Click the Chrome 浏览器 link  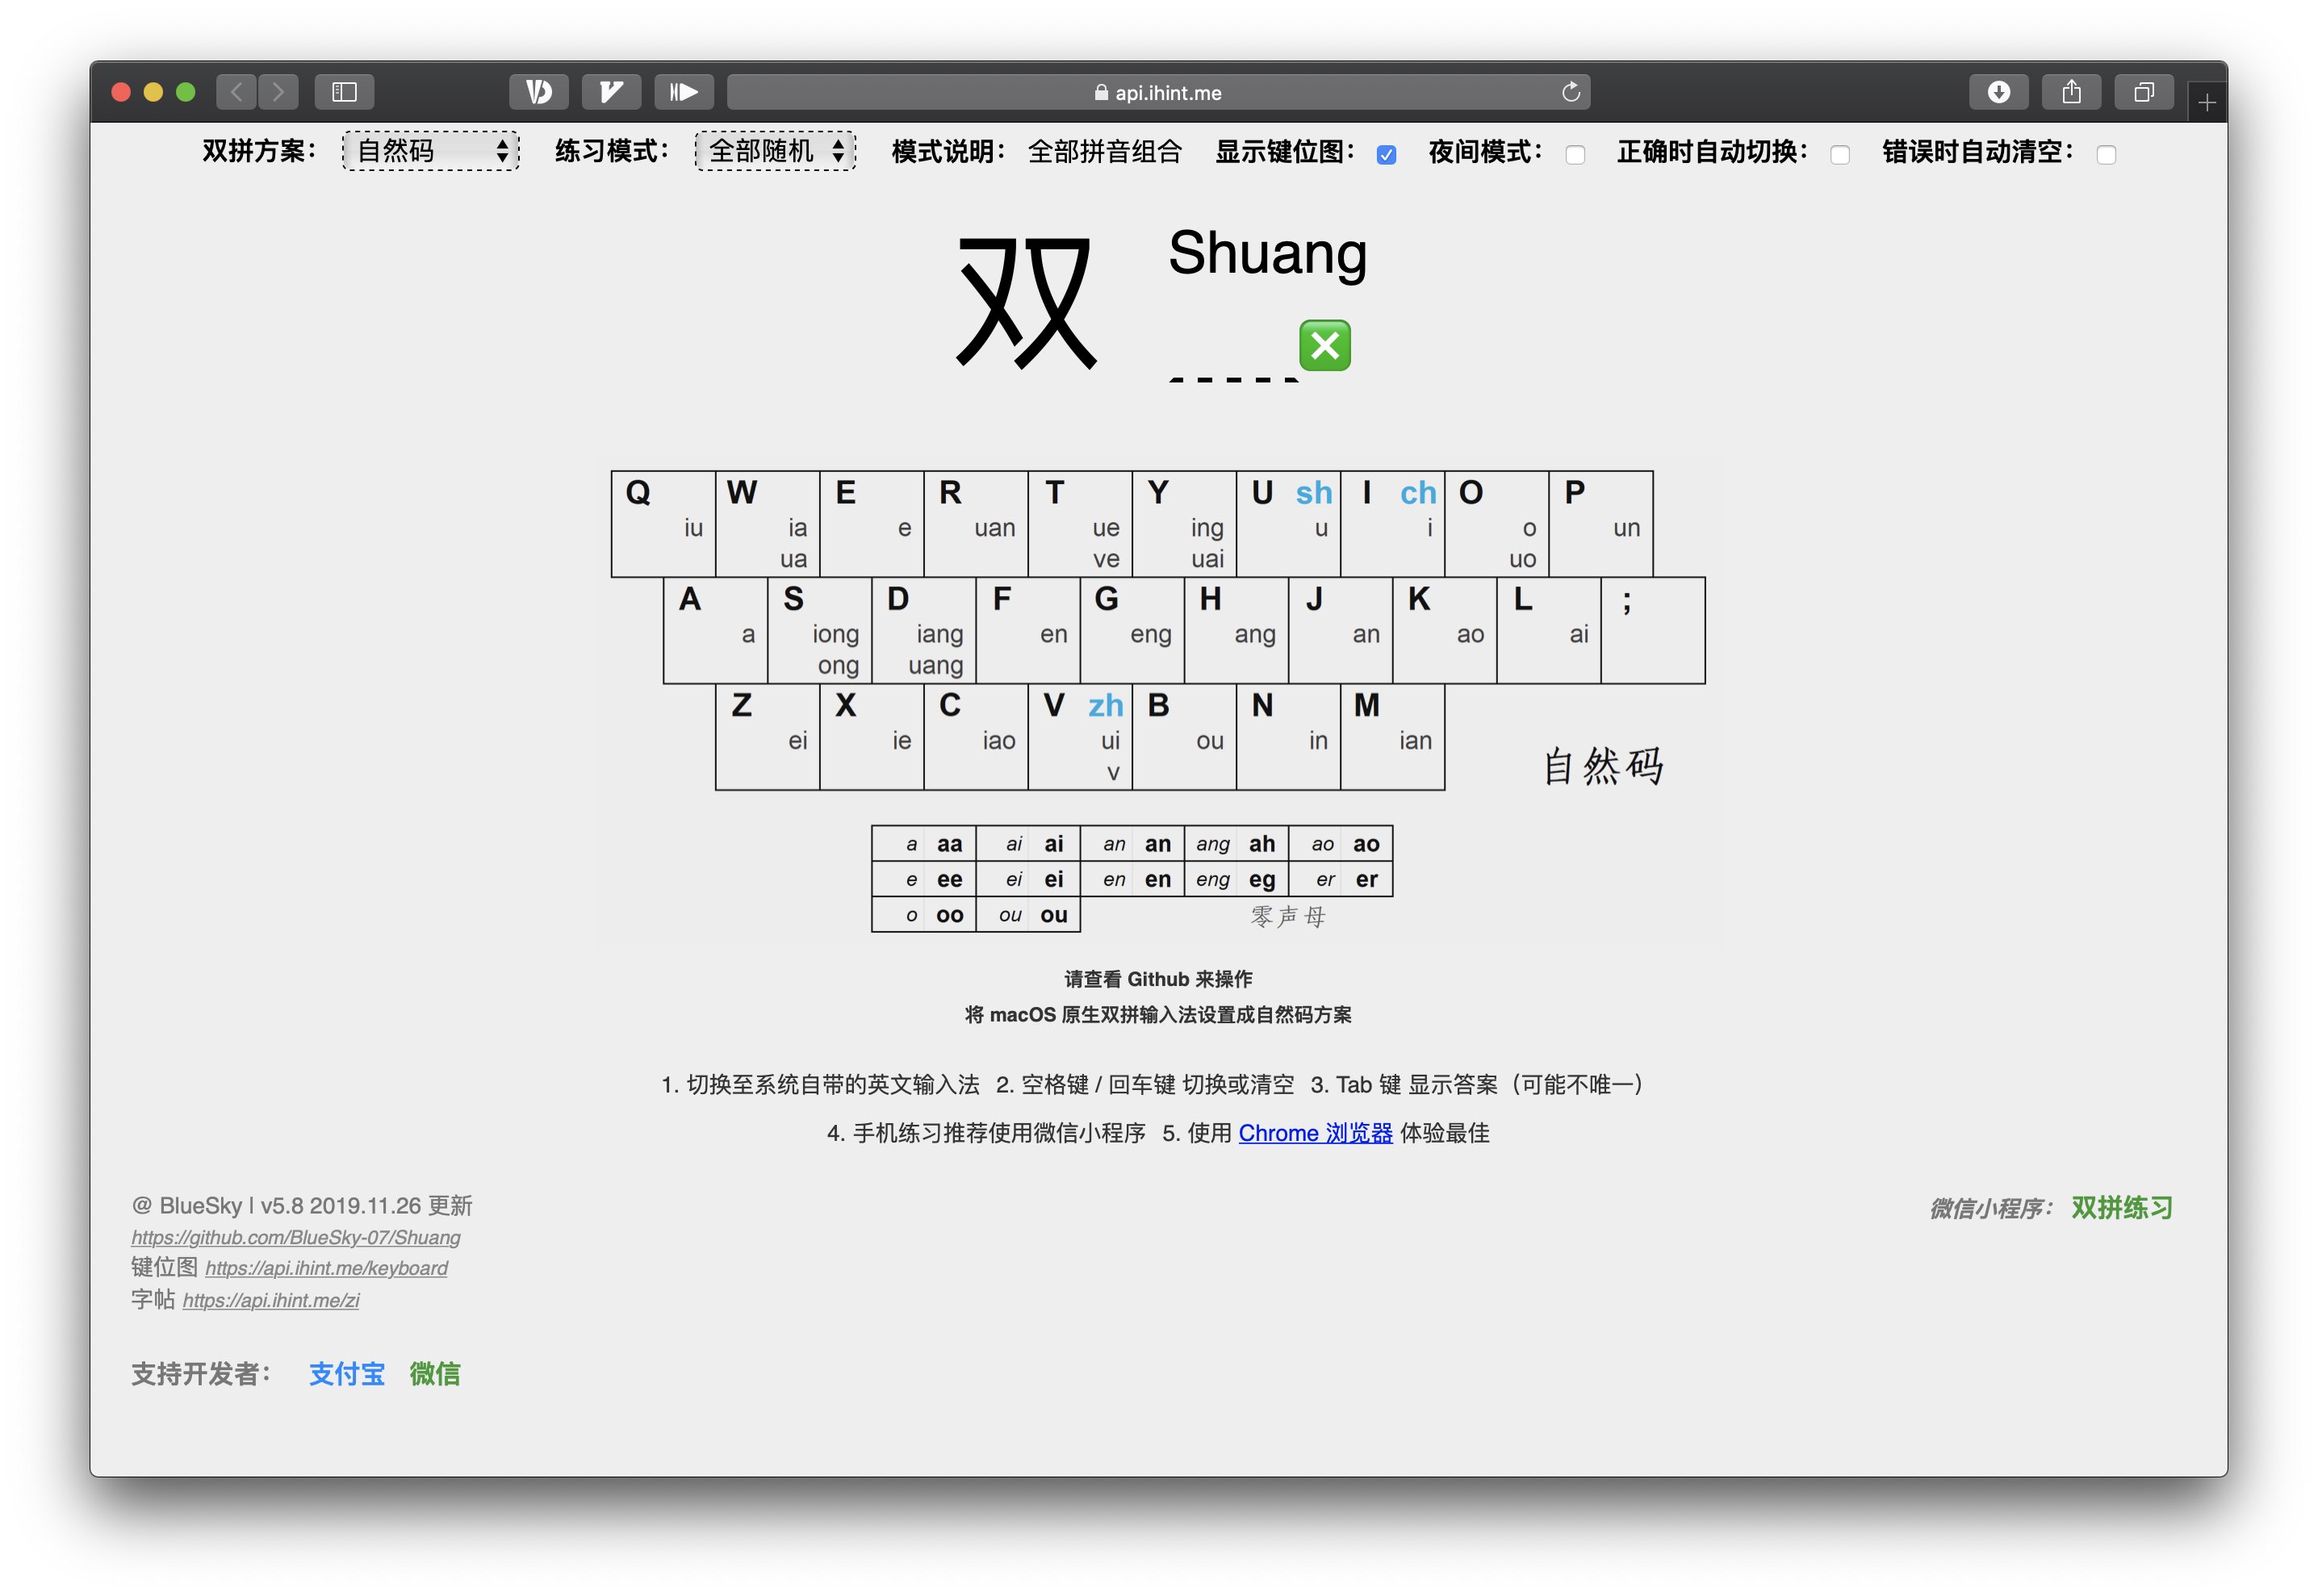pos(1315,1133)
